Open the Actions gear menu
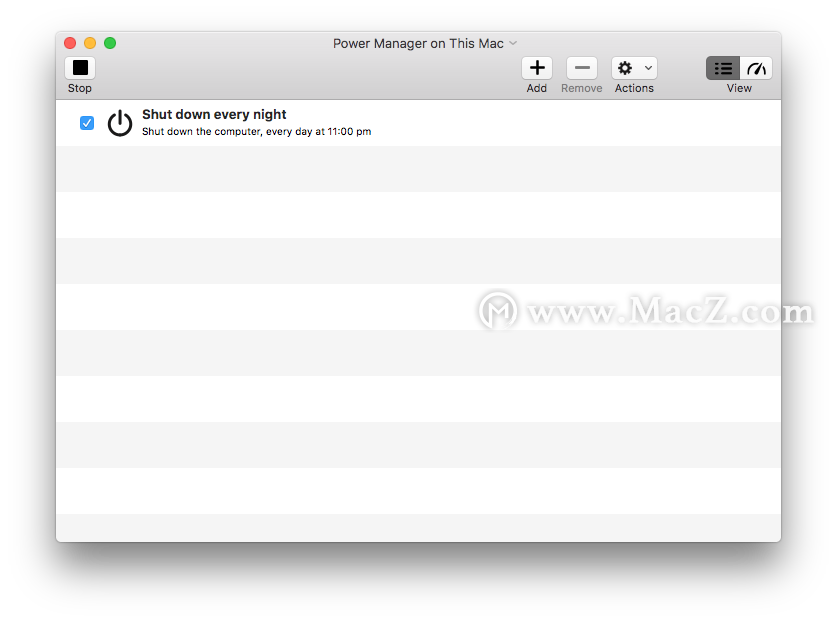Viewport: 837px width, 622px height. [634, 68]
